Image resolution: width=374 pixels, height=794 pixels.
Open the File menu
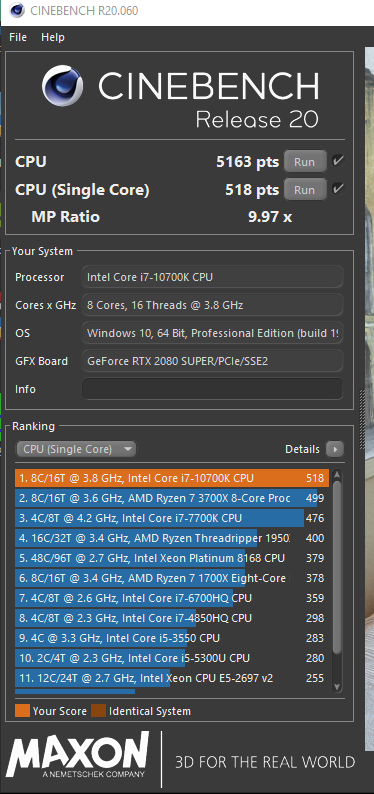[x=18, y=37]
